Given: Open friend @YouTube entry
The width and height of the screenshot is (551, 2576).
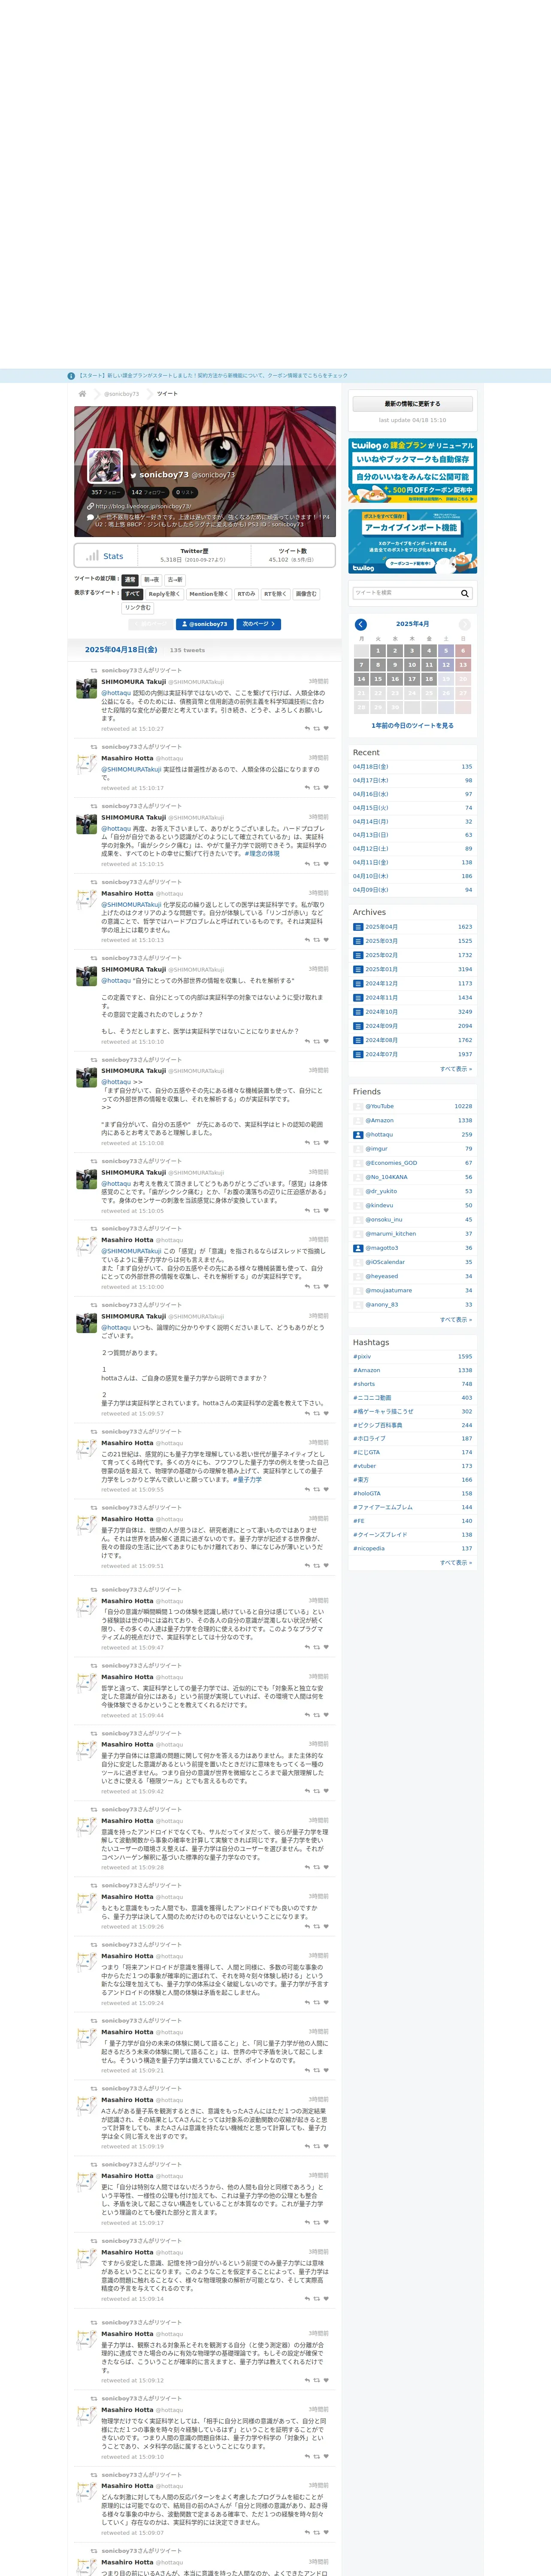Looking at the screenshot, I should point(412,1107).
